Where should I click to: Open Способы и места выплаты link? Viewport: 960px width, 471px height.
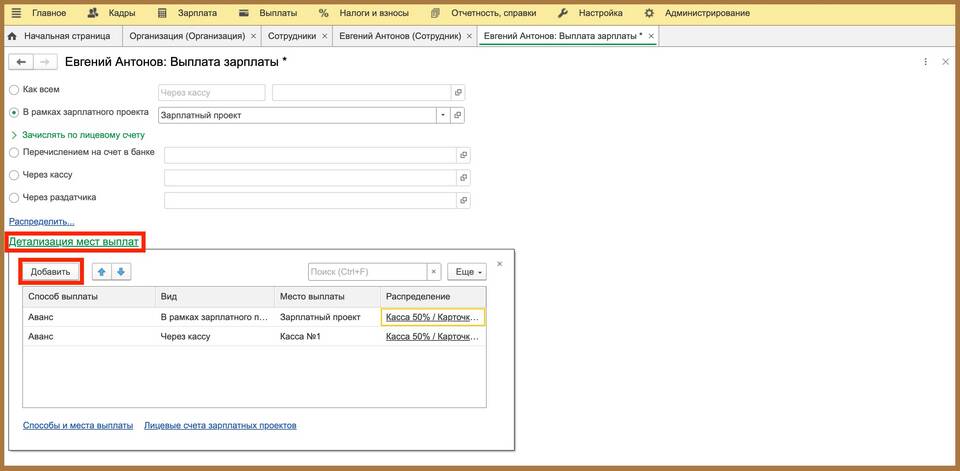pyautogui.click(x=78, y=425)
